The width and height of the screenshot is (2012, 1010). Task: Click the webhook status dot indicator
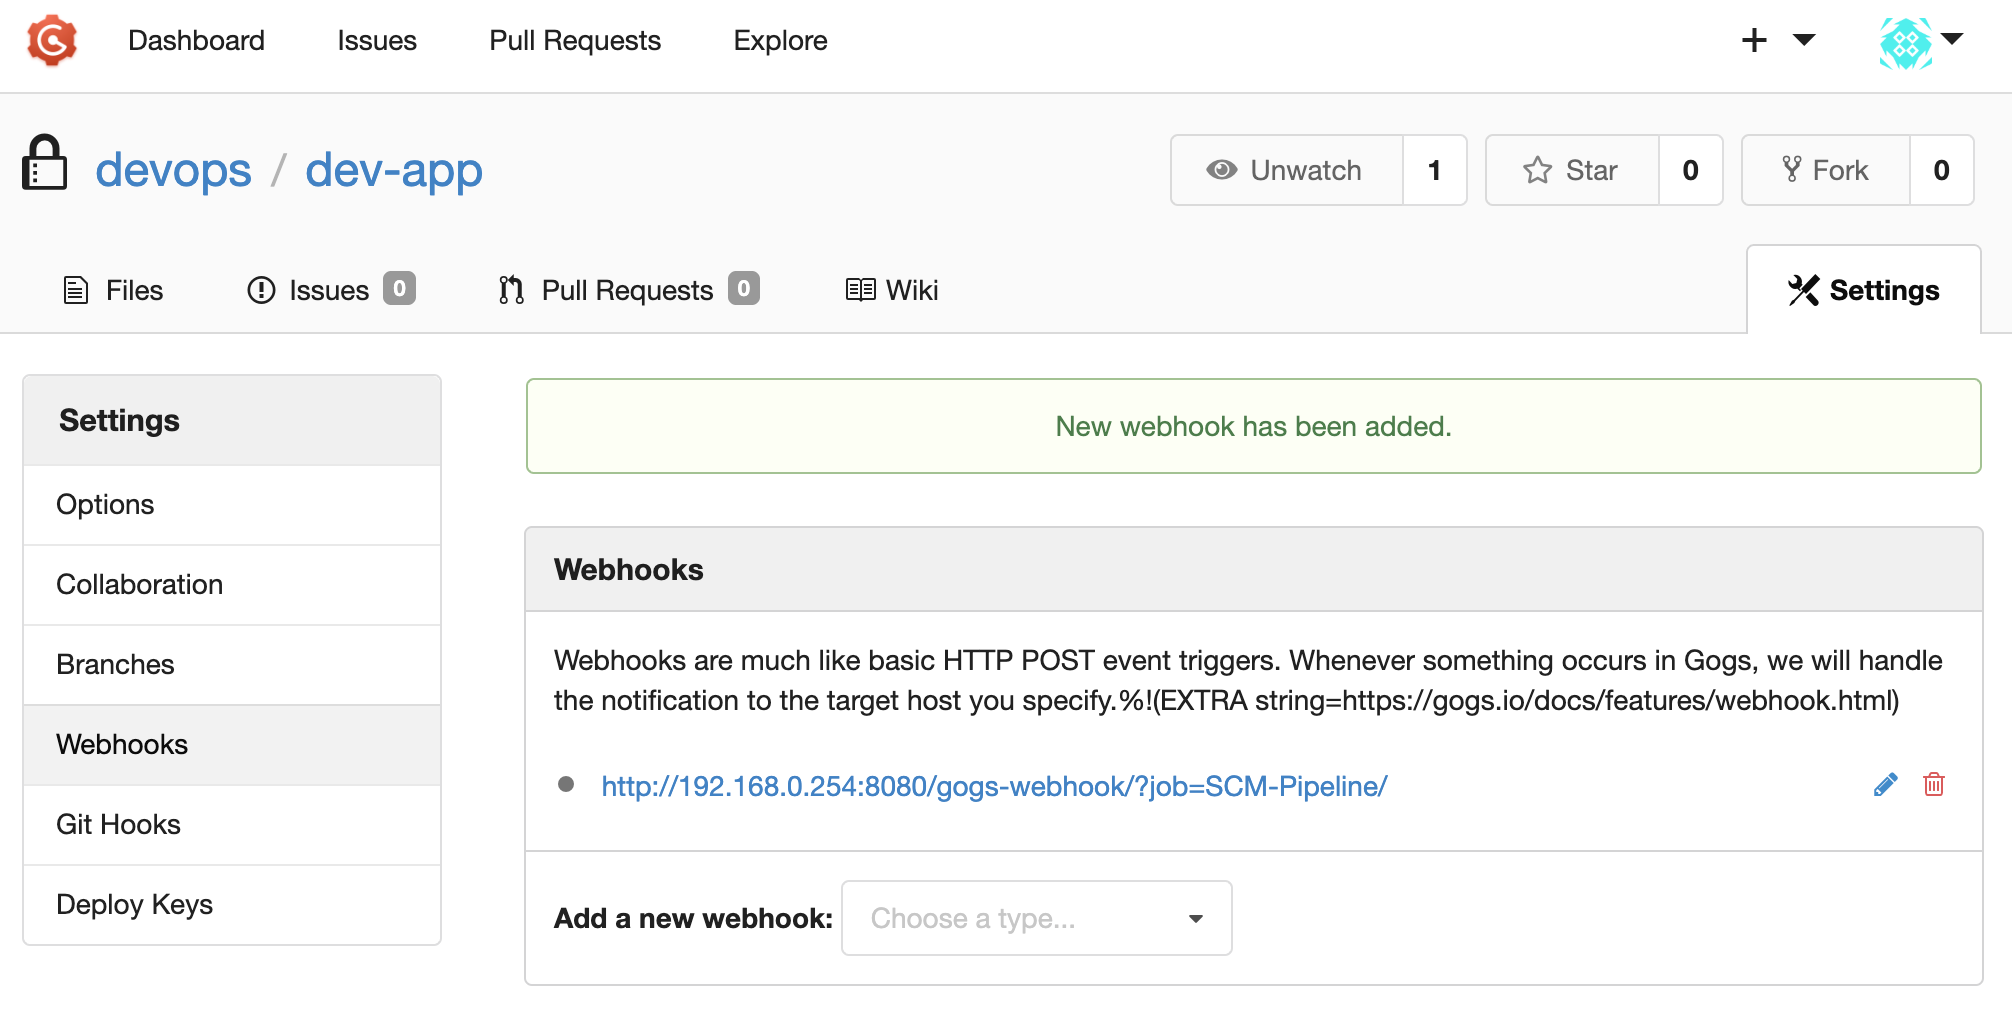pos(566,784)
